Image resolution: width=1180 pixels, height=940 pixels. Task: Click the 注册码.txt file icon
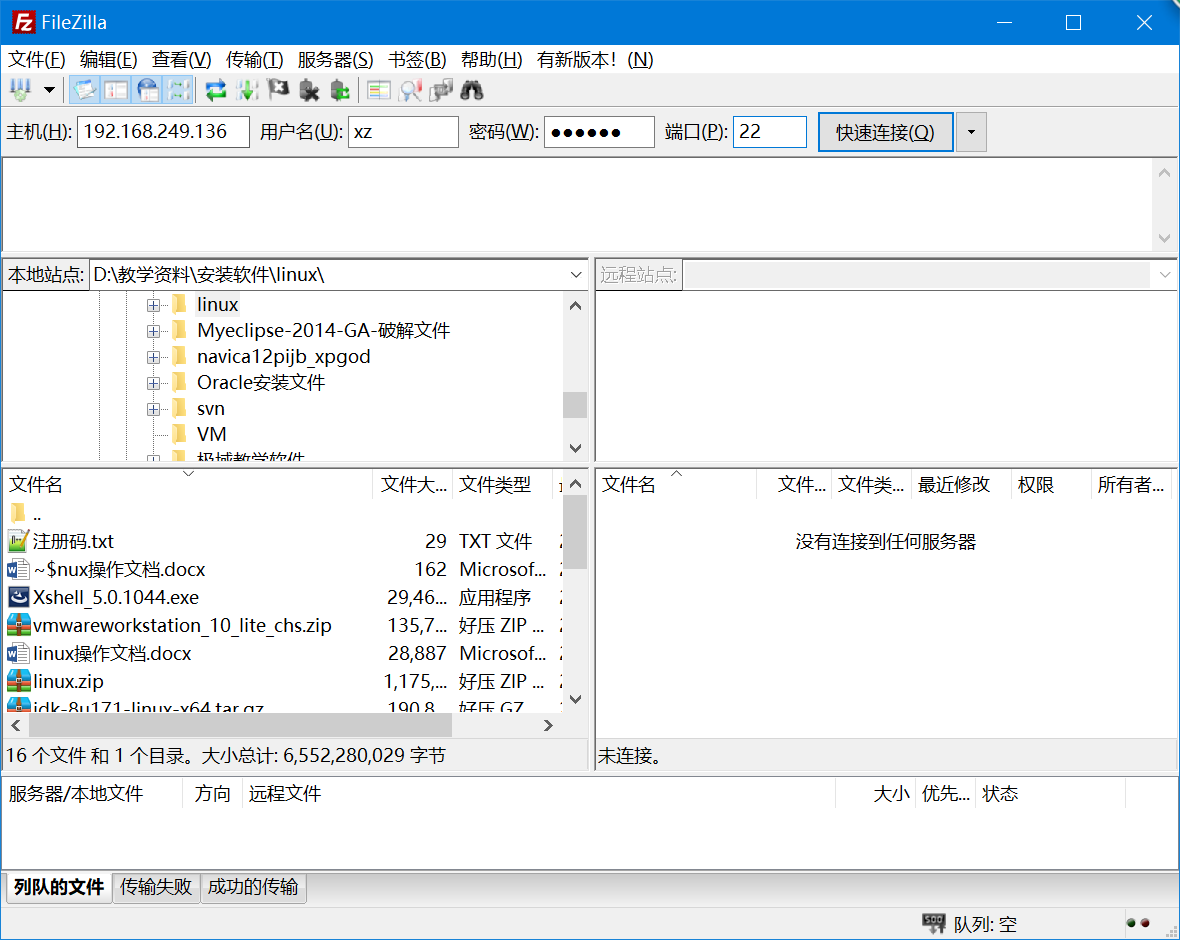point(18,541)
